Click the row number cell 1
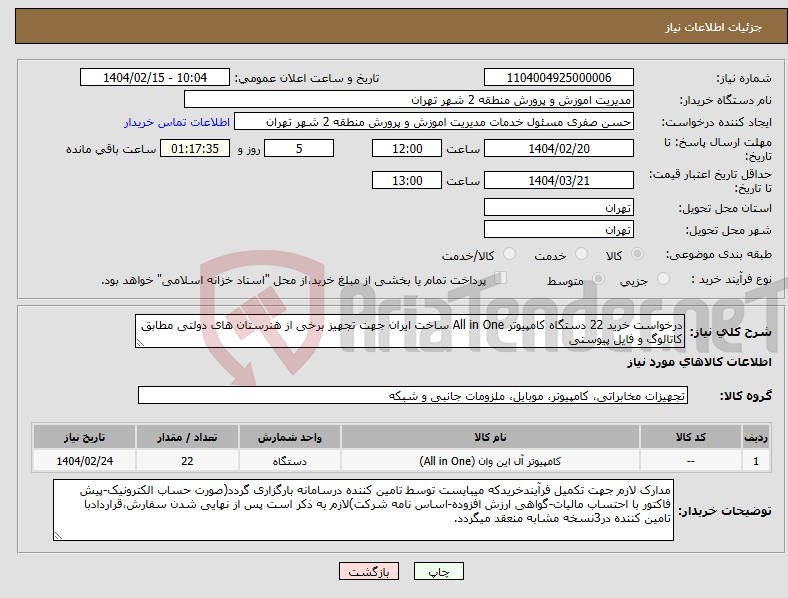Image resolution: width=788 pixels, height=598 pixels. point(756,461)
